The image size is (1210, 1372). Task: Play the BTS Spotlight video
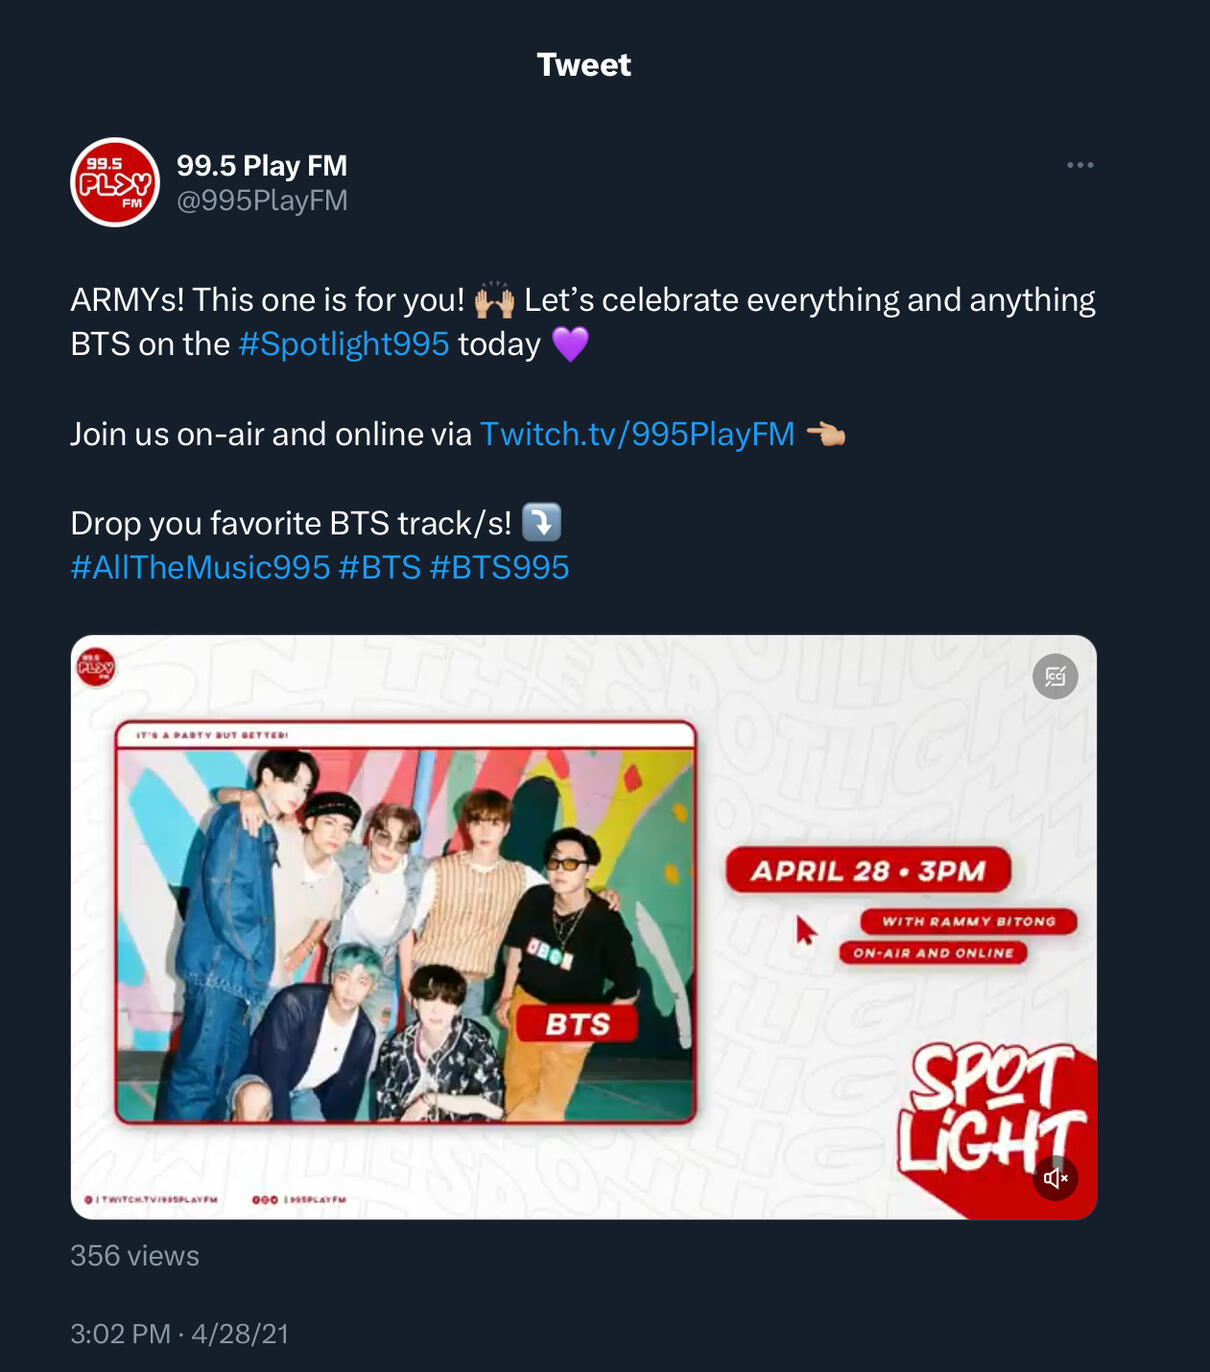click(584, 927)
